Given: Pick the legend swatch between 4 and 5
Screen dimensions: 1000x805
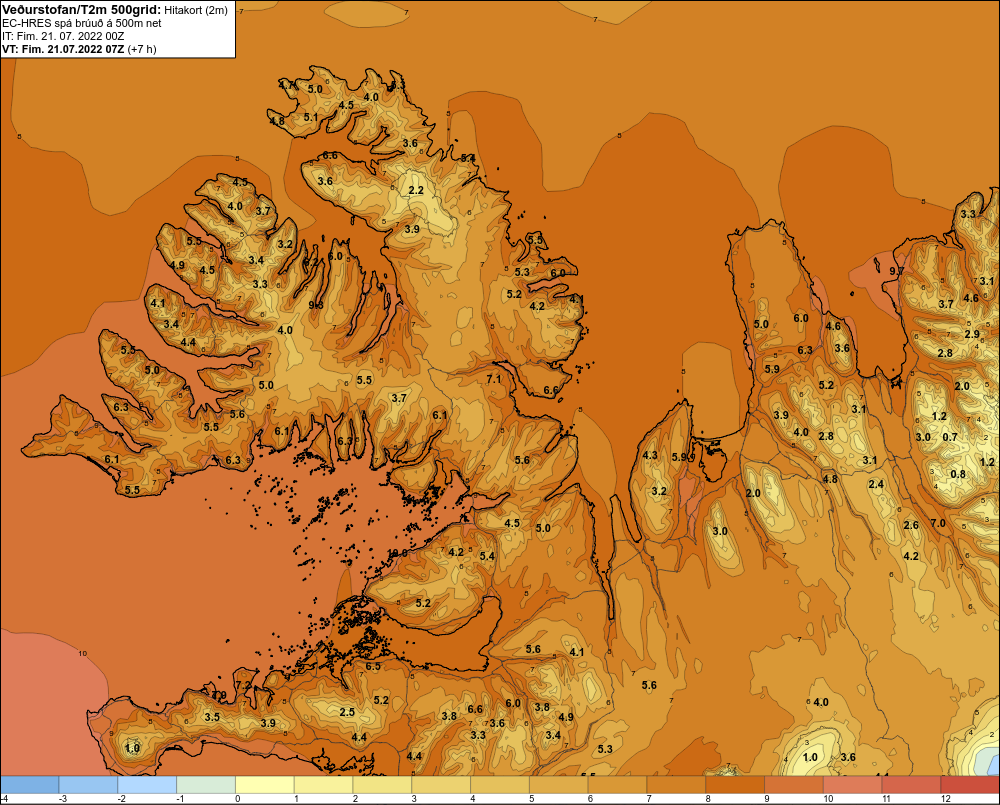Looking at the screenshot, I should click(500, 785).
